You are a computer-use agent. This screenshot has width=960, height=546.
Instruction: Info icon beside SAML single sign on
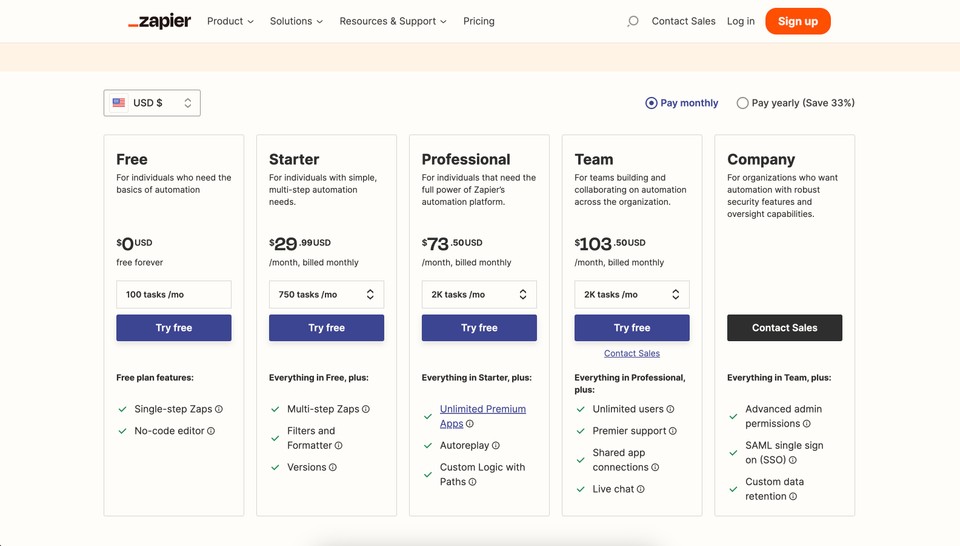coord(792,460)
